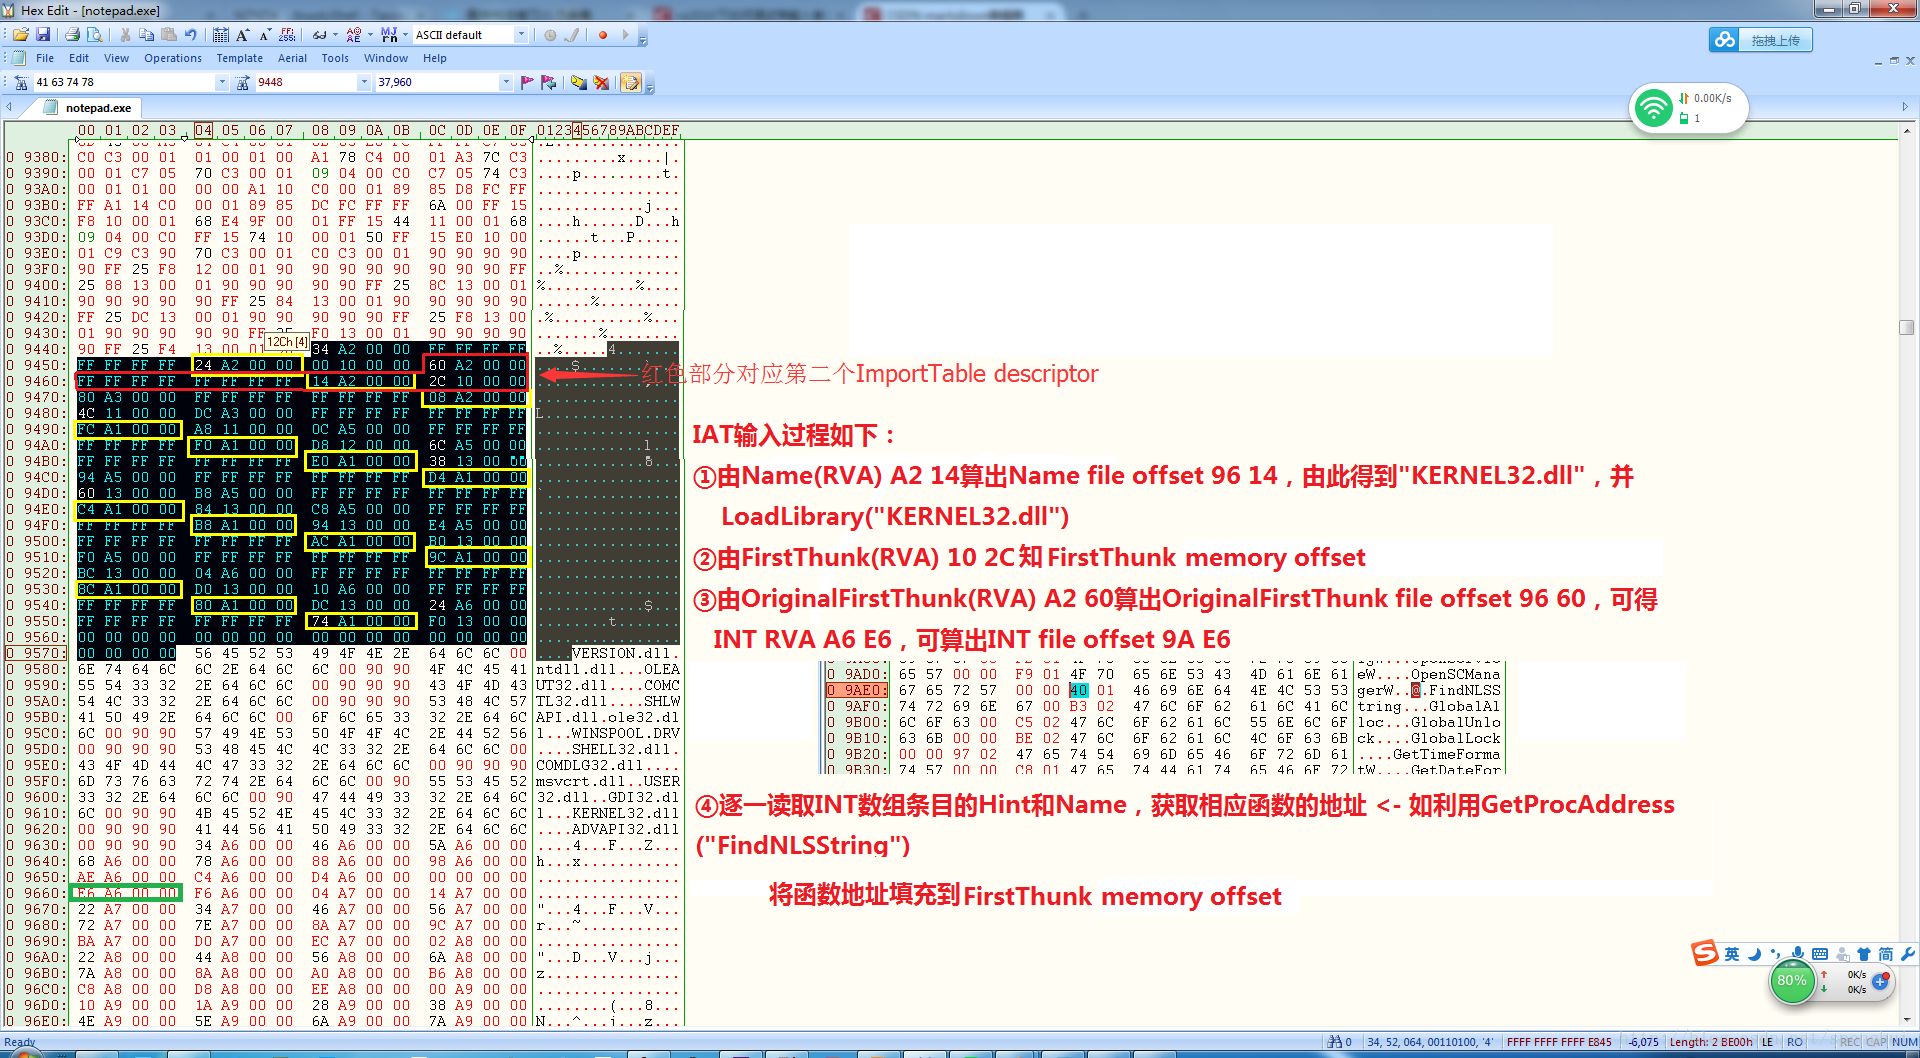Open the Window menu
This screenshot has width=1920, height=1058.
tap(386, 58)
